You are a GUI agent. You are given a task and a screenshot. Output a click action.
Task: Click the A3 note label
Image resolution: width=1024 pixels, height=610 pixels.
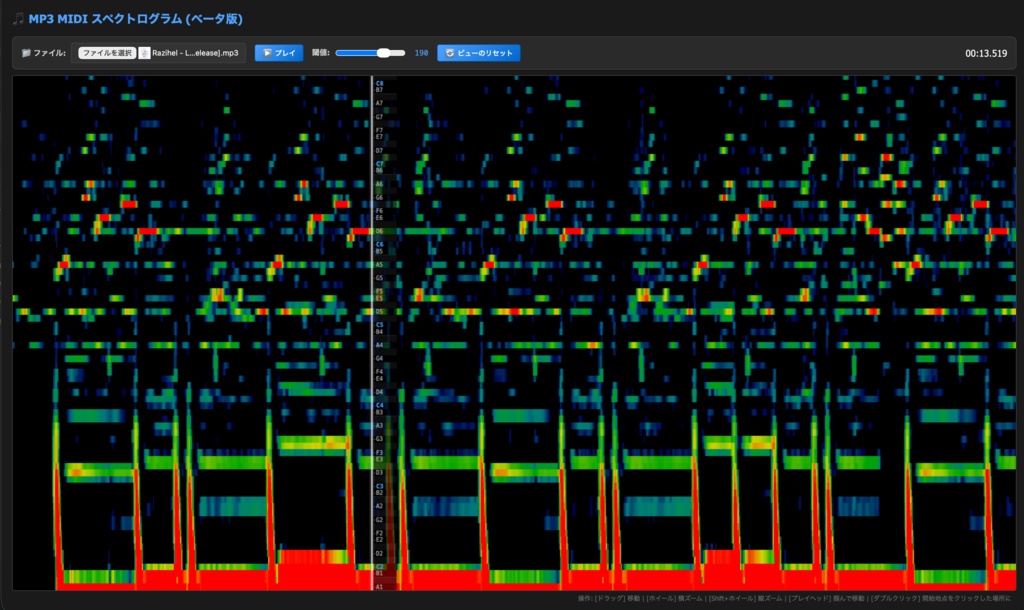click(379, 425)
